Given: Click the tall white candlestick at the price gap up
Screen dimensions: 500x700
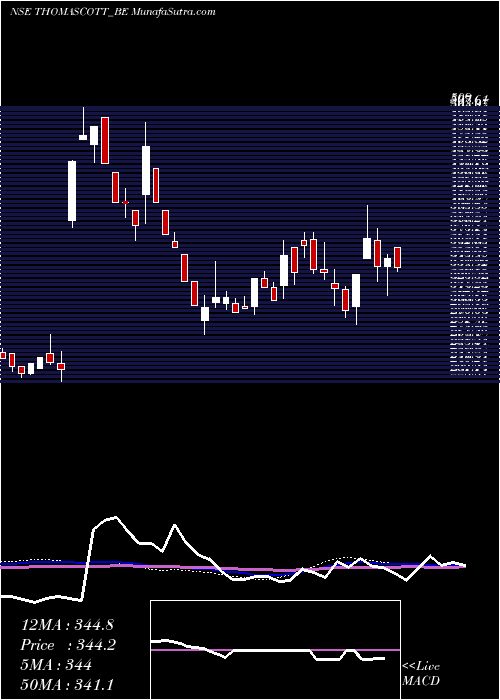Looking at the screenshot, I should click(x=72, y=191).
